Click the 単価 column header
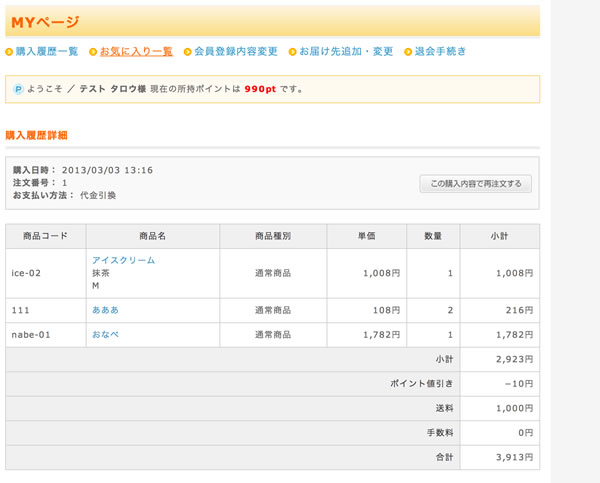600x483 pixels. point(367,236)
